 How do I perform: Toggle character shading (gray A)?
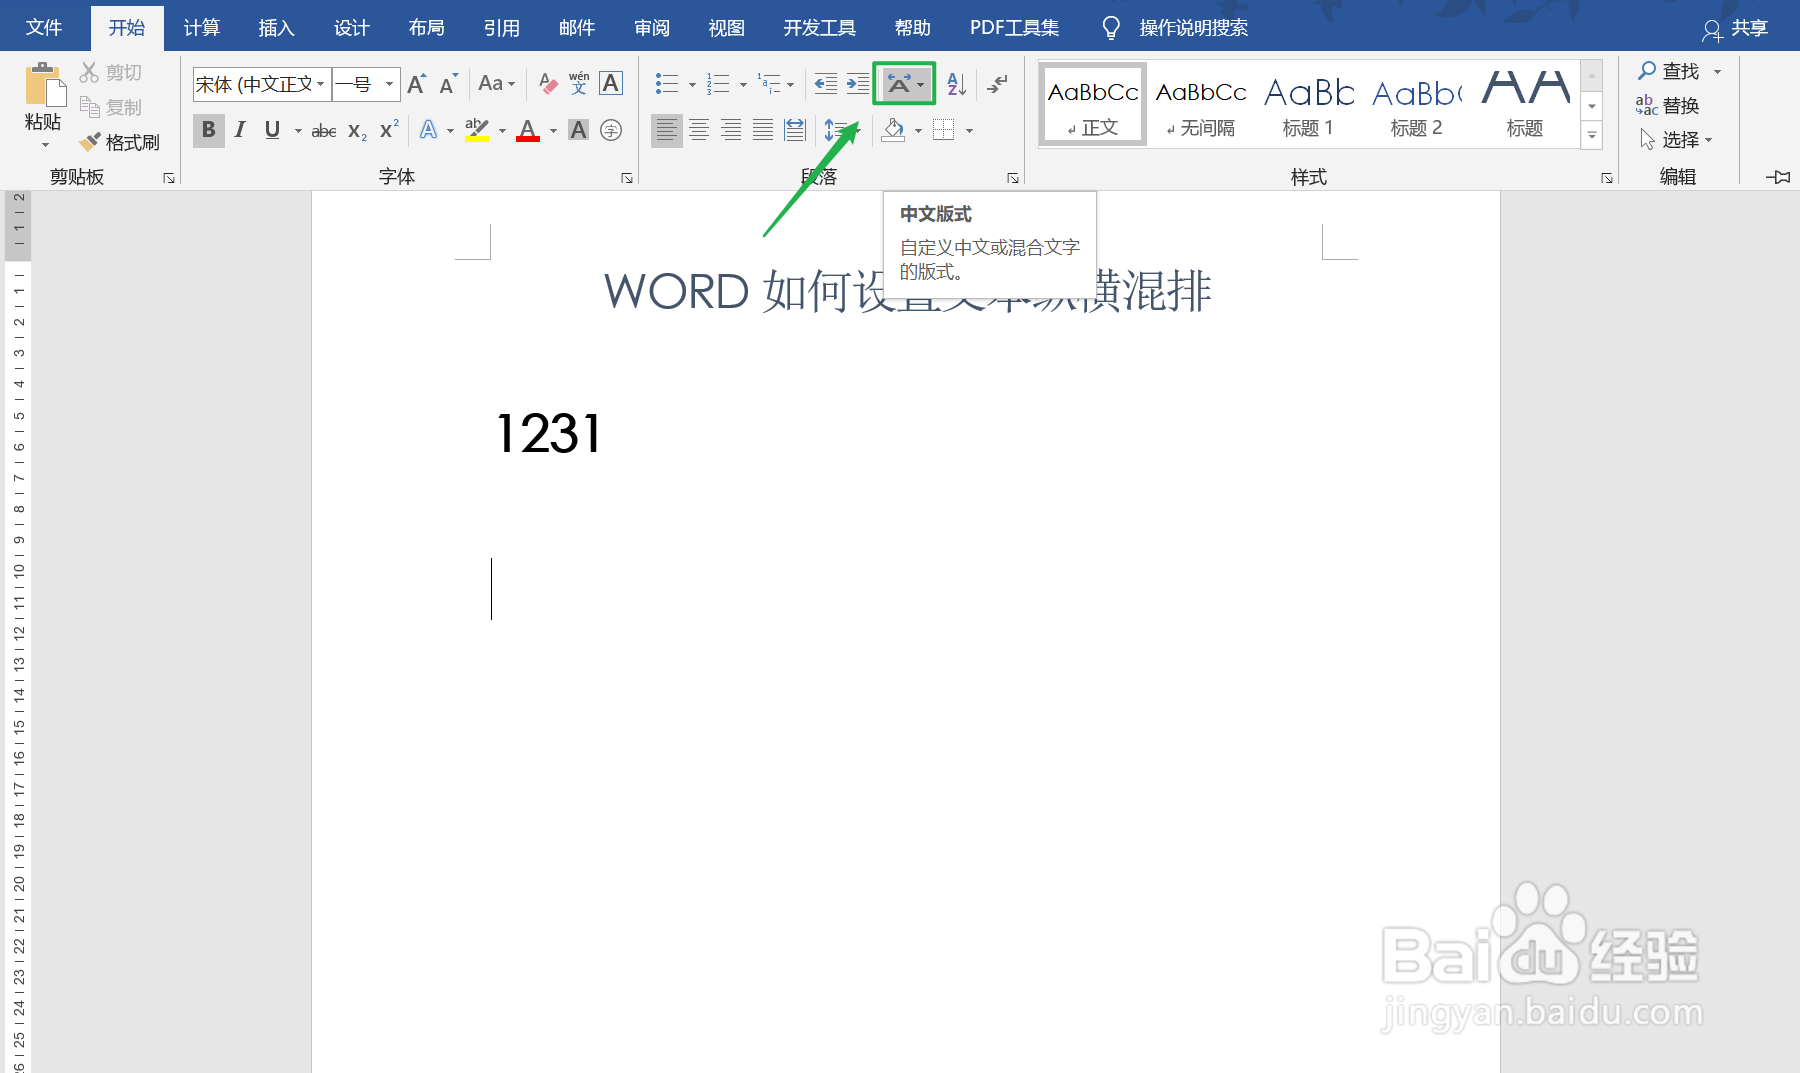(578, 130)
